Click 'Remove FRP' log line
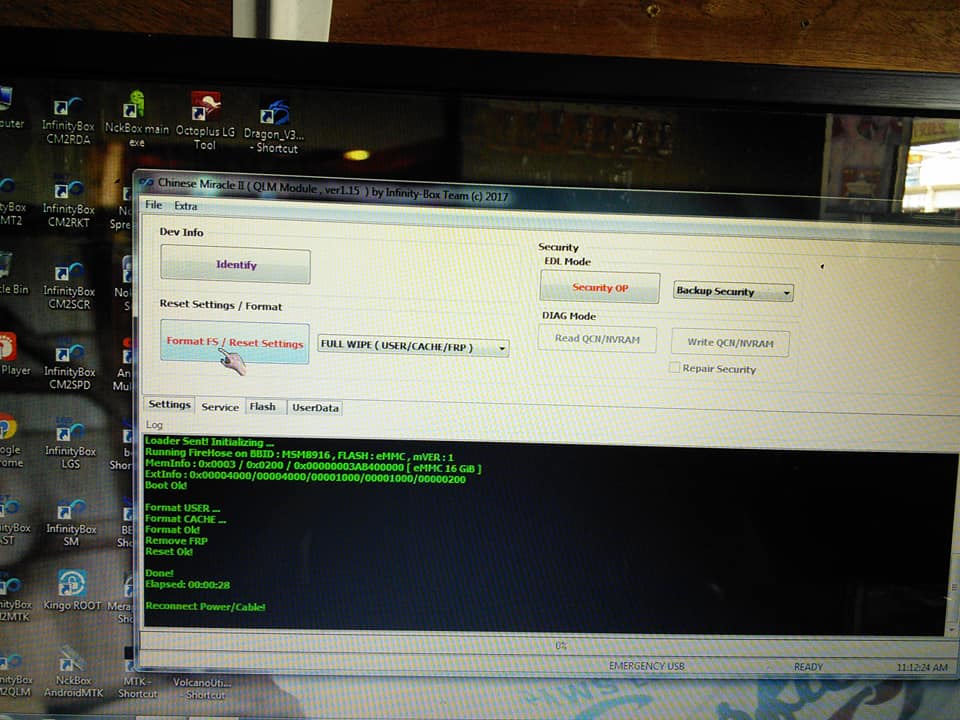This screenshot has height=720, width=960. (176, 541)
